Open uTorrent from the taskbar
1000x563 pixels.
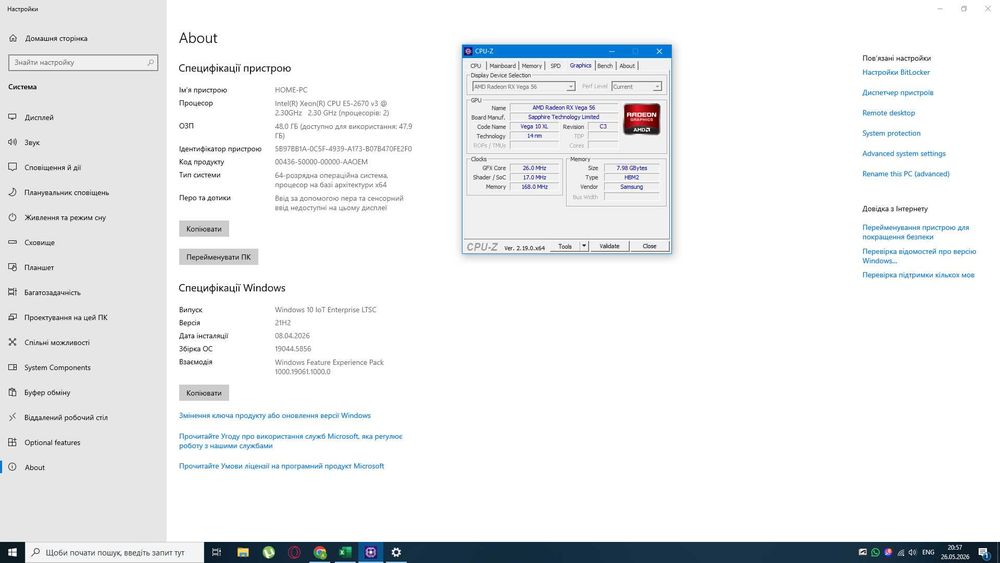(268, 552)
